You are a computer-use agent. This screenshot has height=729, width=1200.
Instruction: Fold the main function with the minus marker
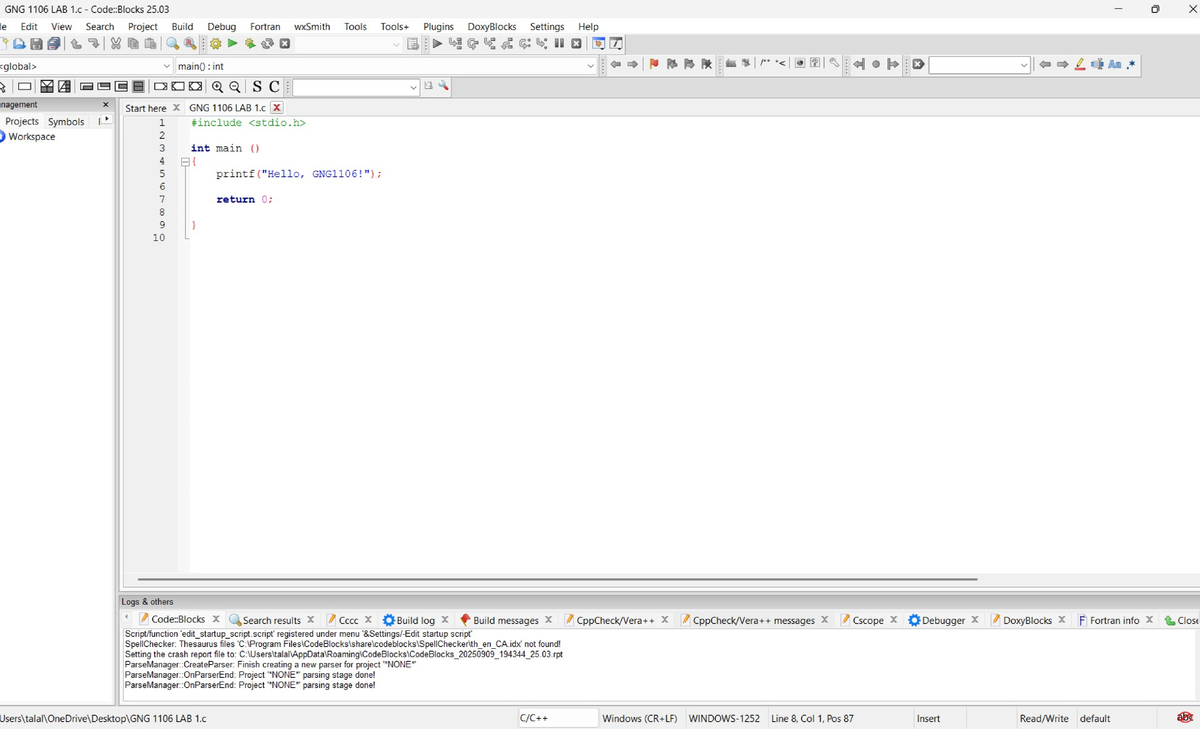click(x=185, y=161)
